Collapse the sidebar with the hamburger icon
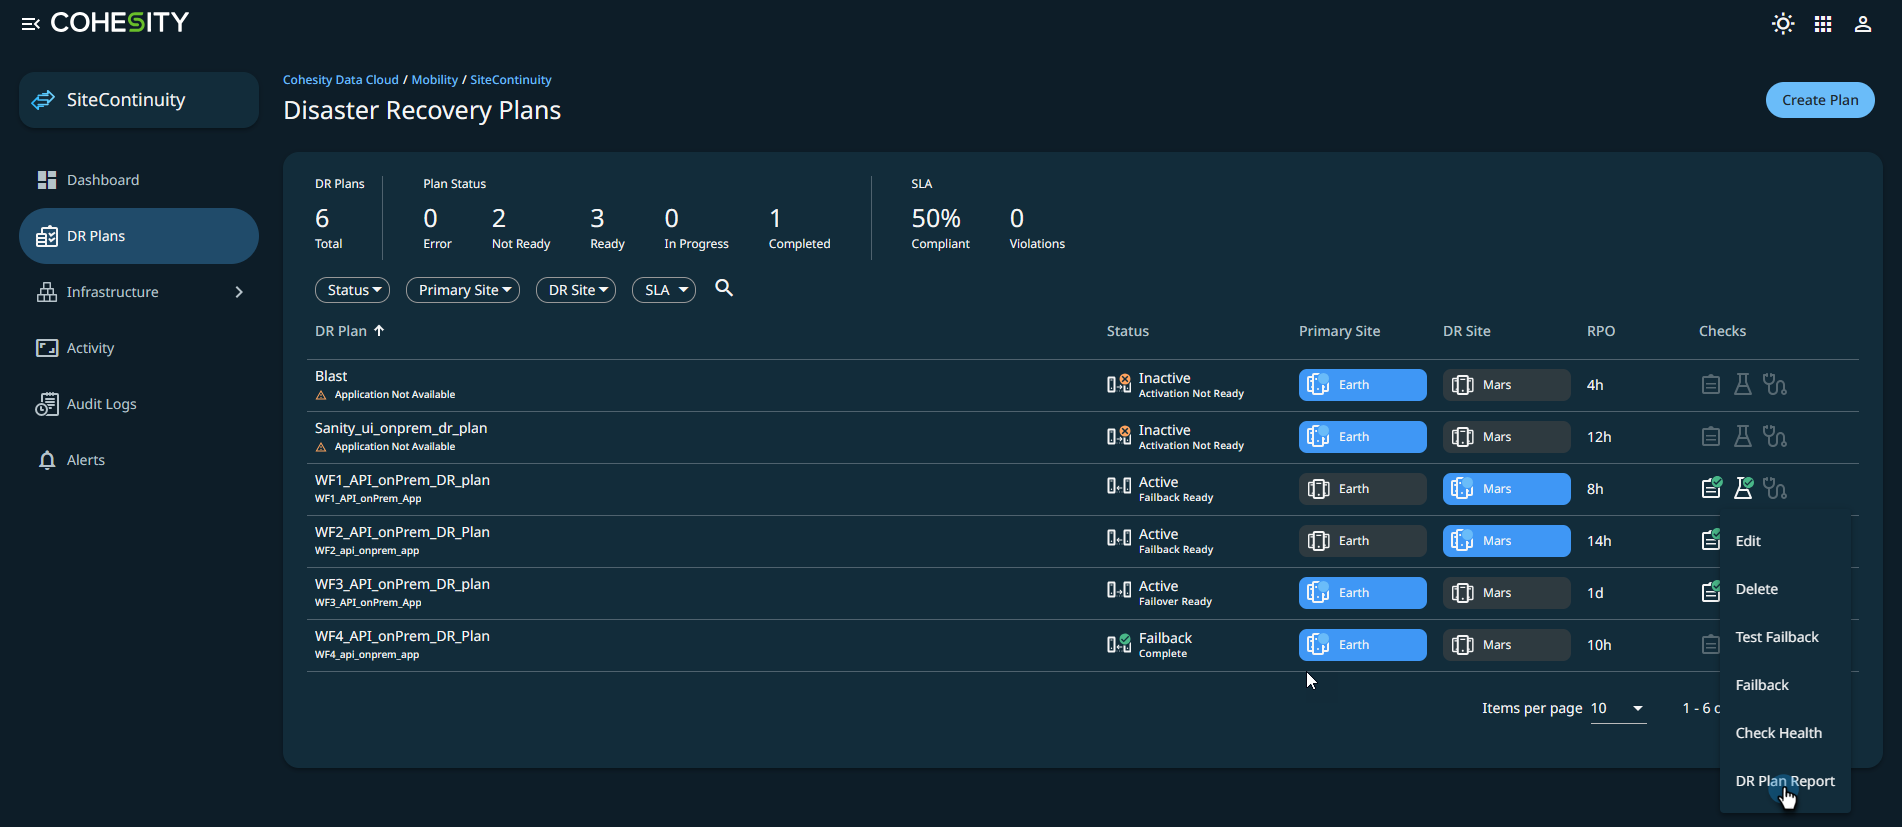This screenshot has width=1902, height=827. coord(30,24)
